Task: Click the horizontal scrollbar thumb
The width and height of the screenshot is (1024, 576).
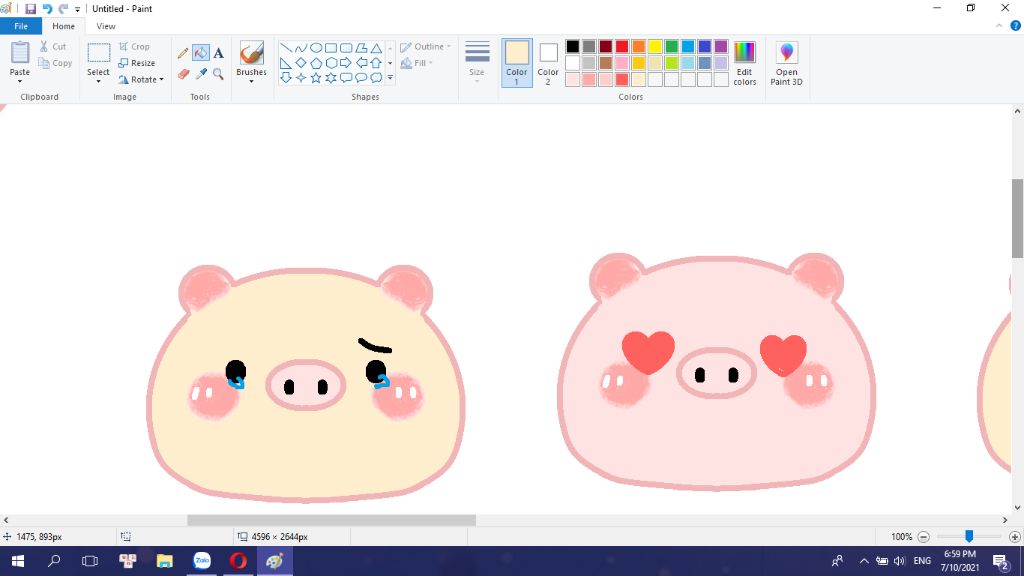Action: [x=331, y=520]
